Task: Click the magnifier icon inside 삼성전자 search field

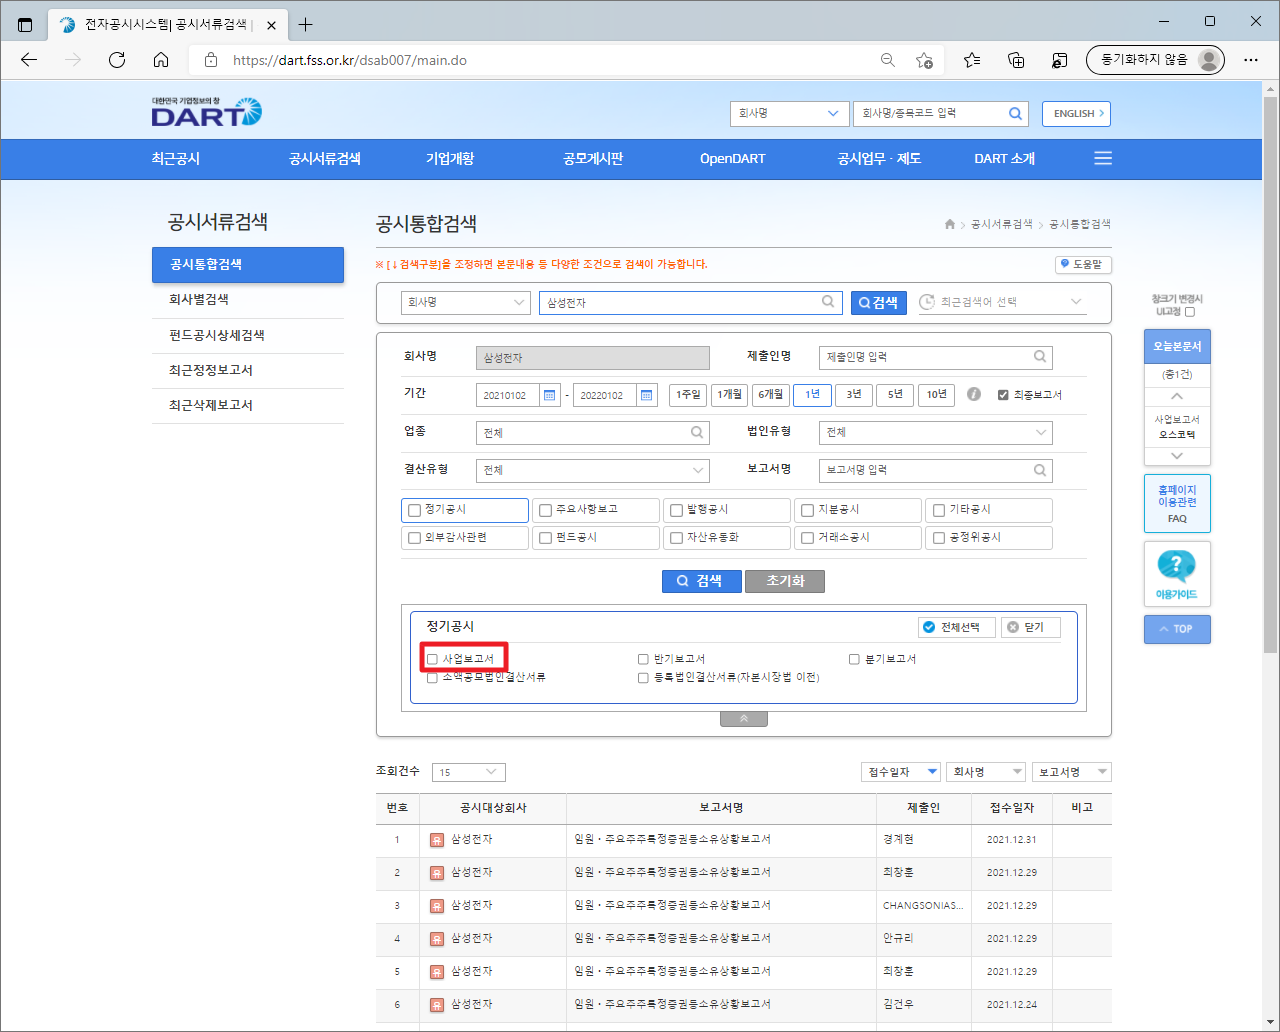Action: coord(828,301)
